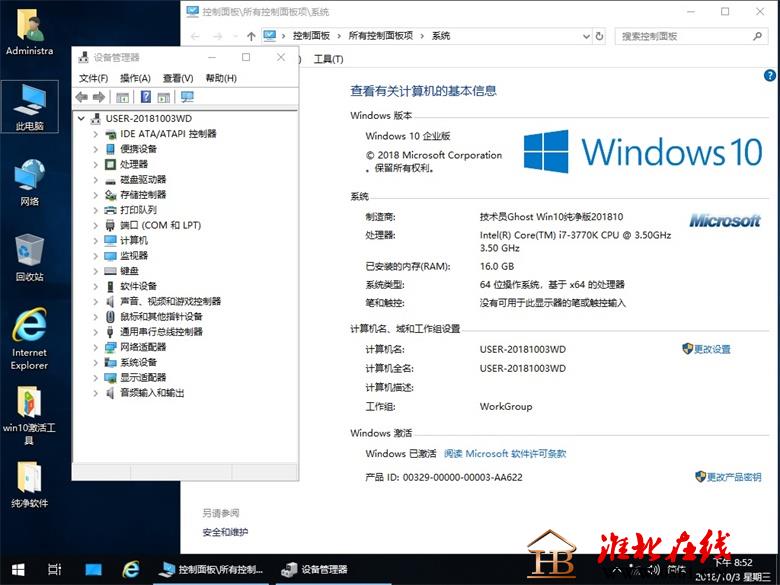Click the Device Manager forward arrow icon
This screenshot has width=780, height=585.
99,97
